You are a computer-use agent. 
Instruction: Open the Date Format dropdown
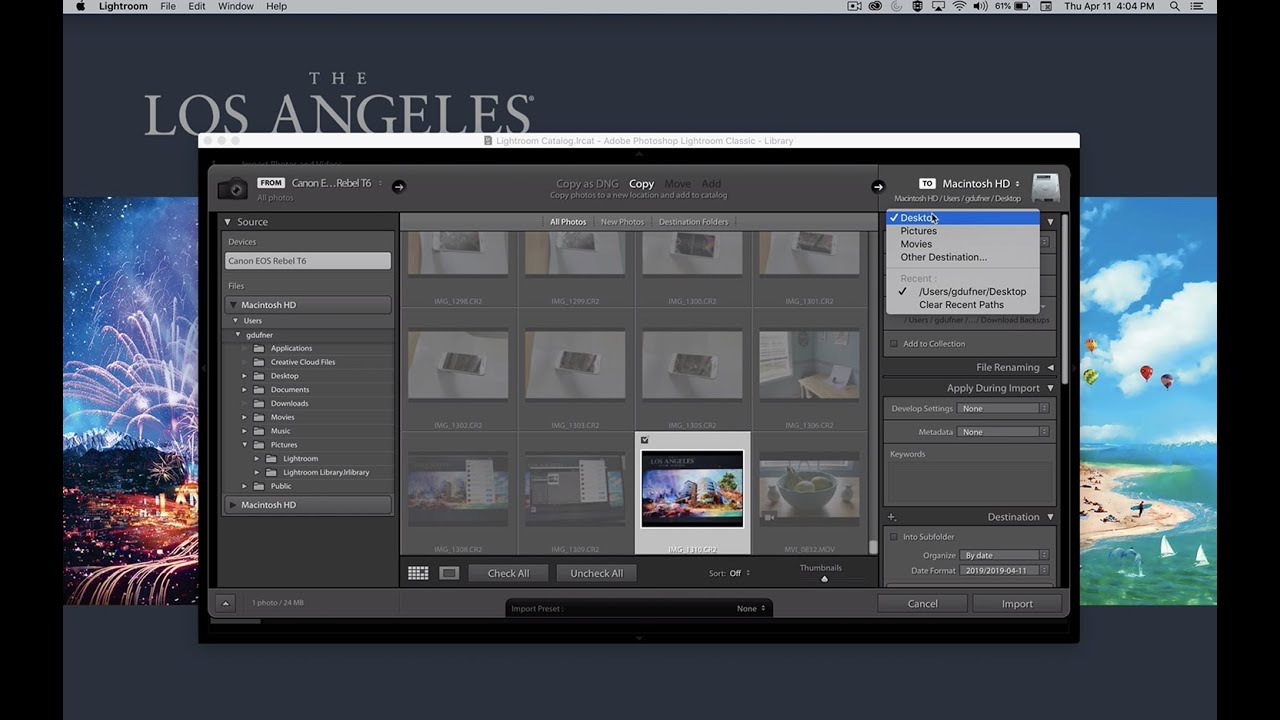click(1004, 570)
